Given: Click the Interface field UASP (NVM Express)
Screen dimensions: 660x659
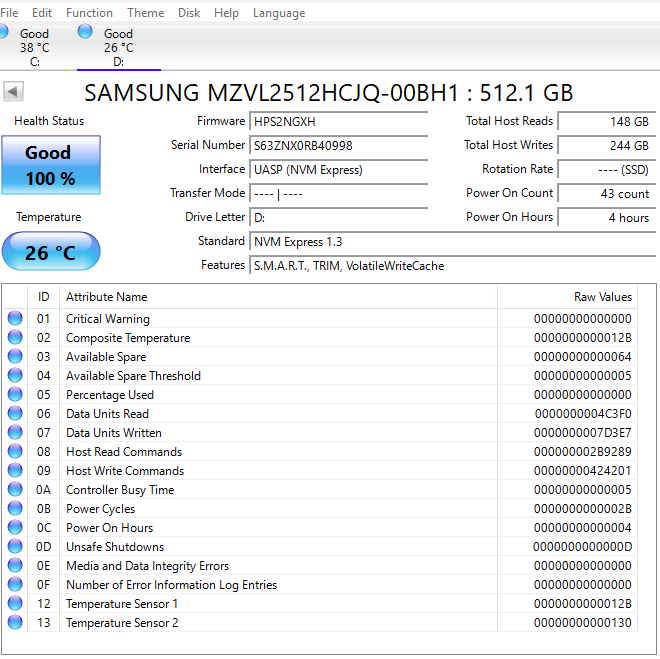Looking at the screenshot, I should pyautogui.click(x=338, y=170).
